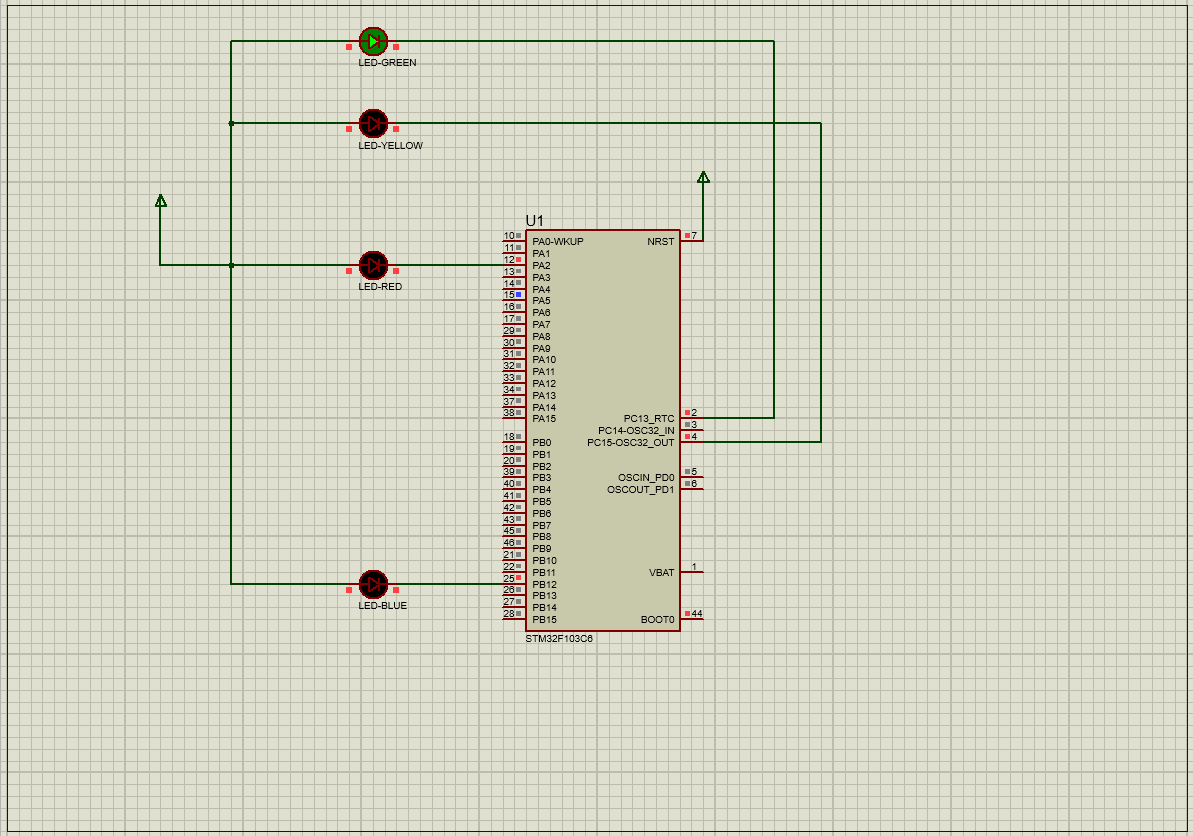The image size is (1193, 836).
Task: Click the LED-RED label text
Action: coord(380,287)
